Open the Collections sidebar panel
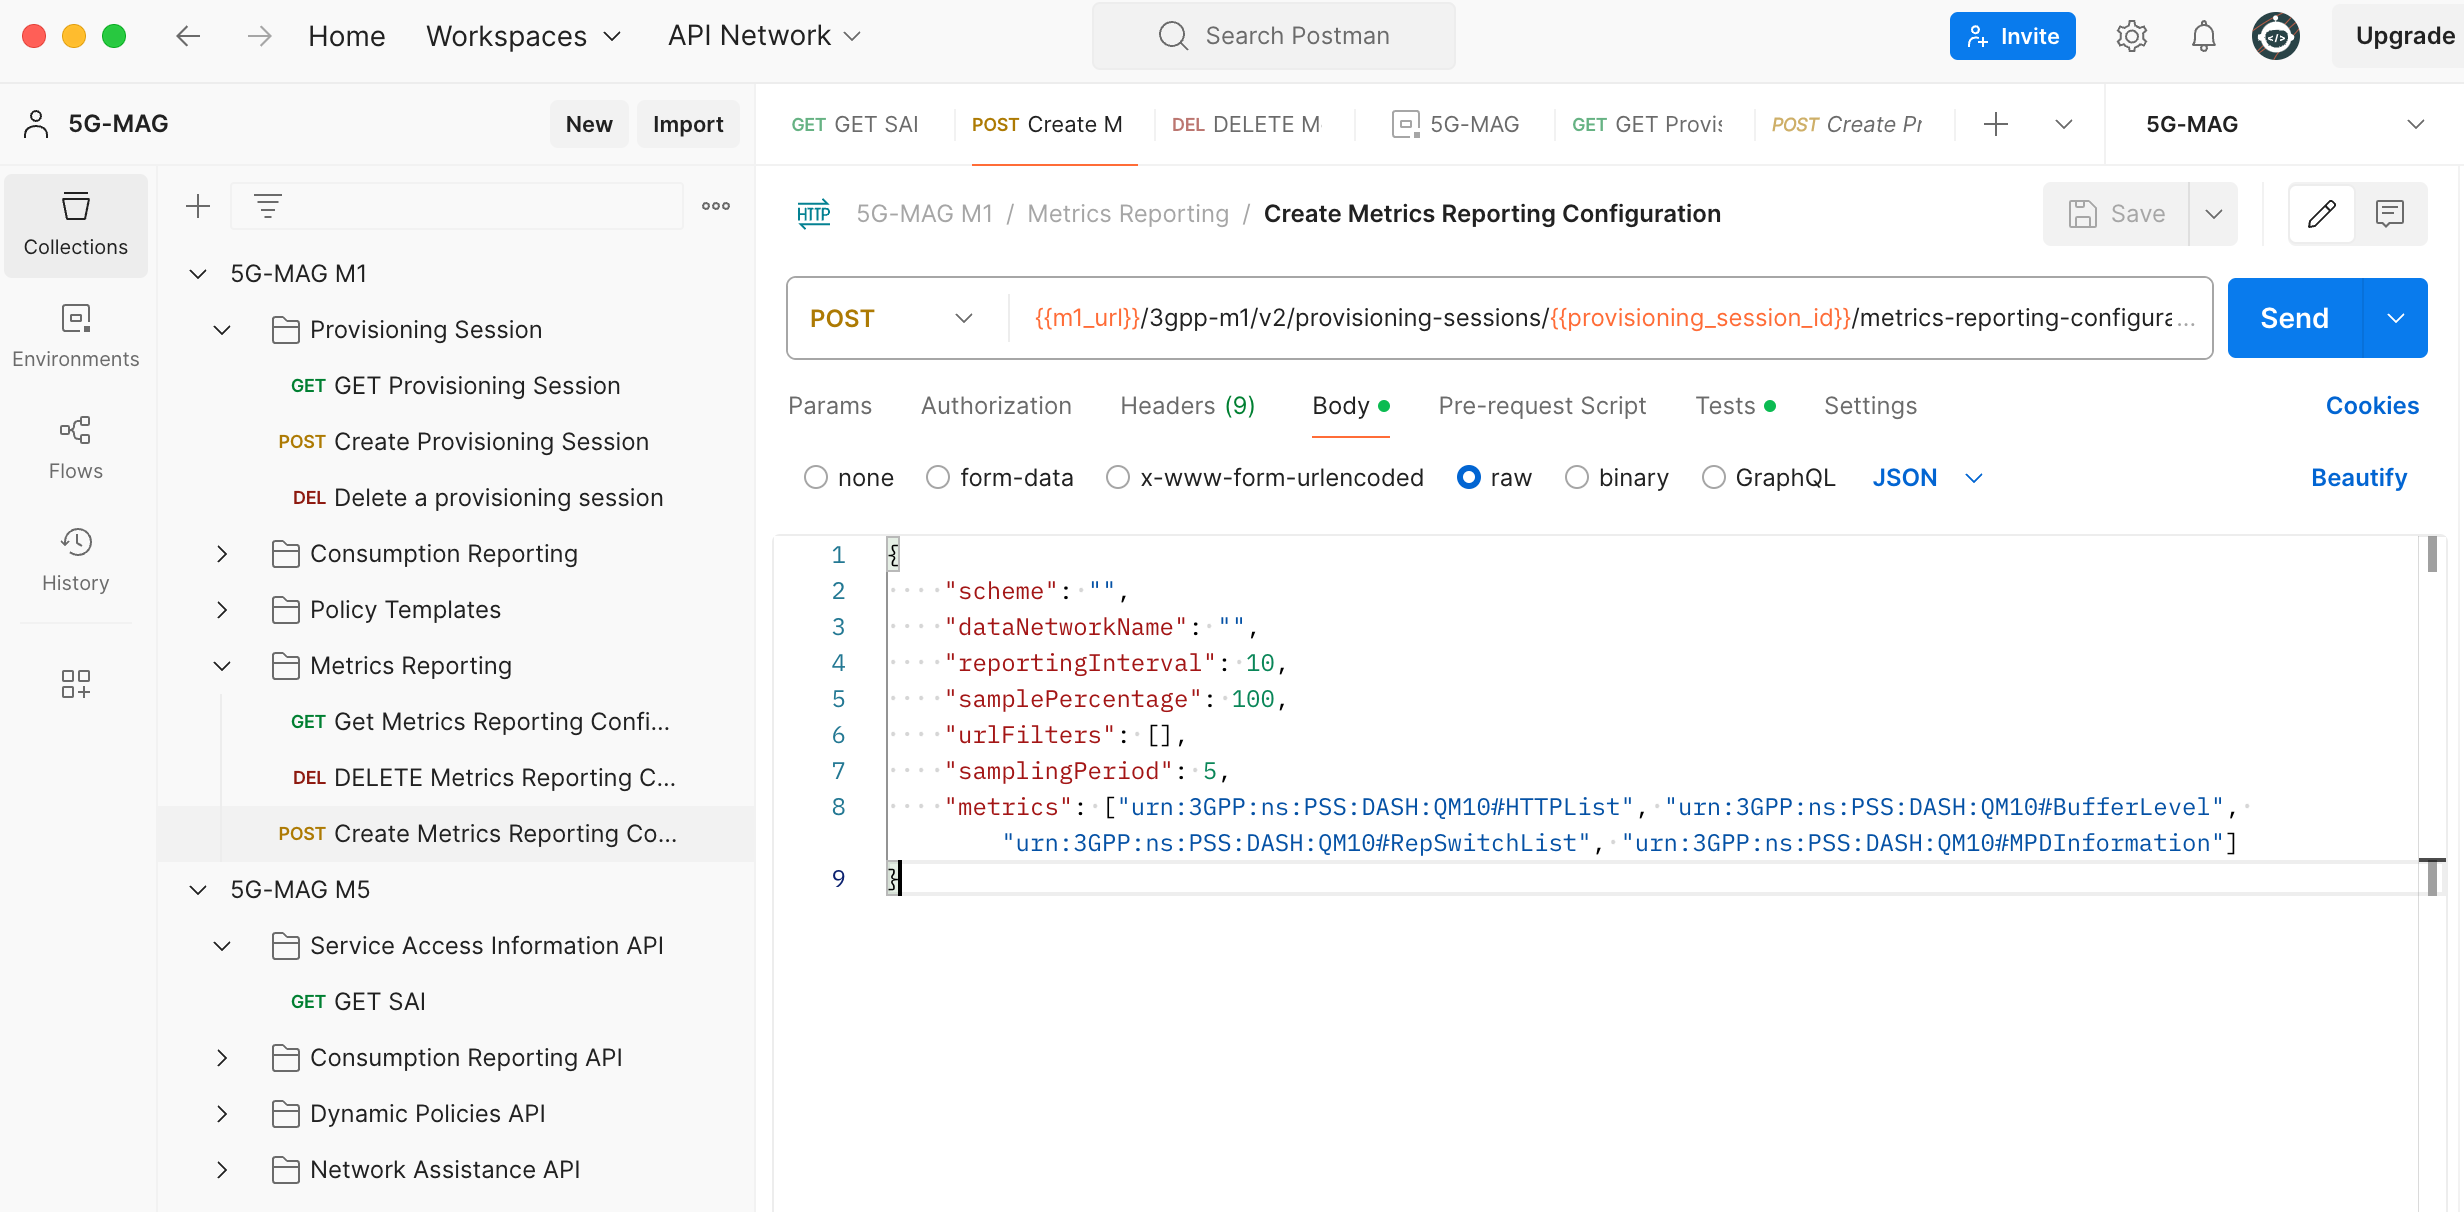The height and width of the screenshot is (1212, 2464). click(75, 225)
